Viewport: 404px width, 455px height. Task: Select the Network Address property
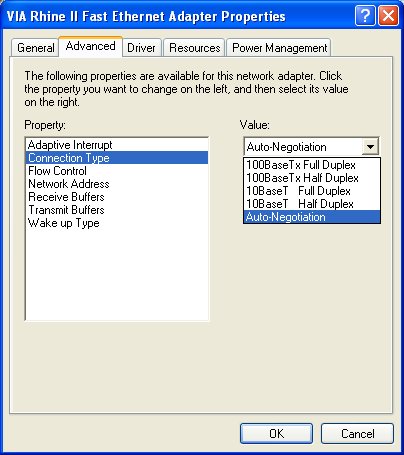(117, 184)
